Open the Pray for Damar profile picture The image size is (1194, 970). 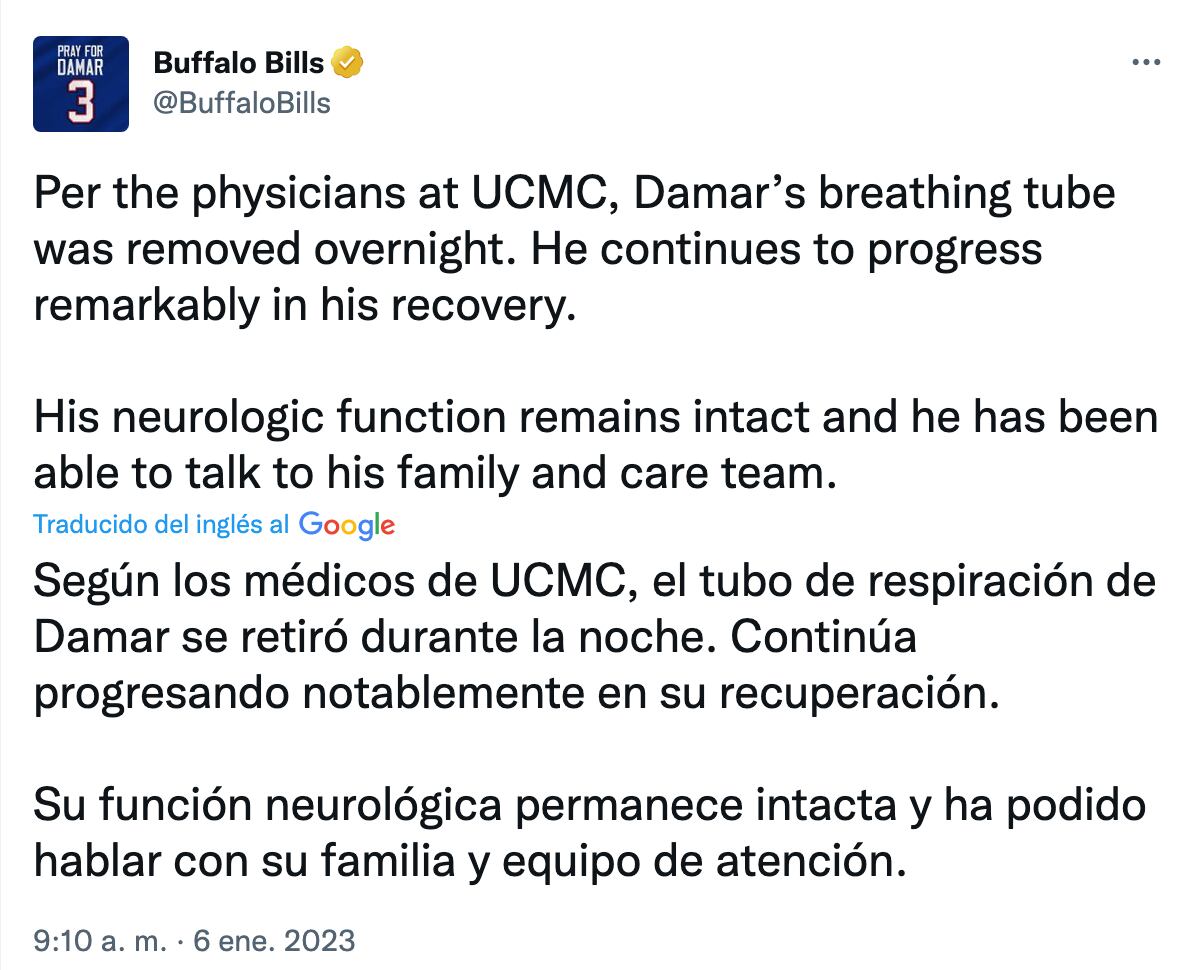[x=81, y=84]
